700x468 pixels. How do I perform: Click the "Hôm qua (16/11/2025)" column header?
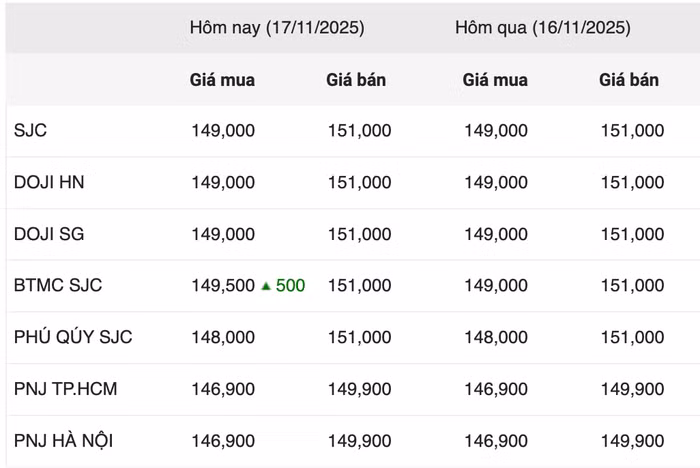point(542,28)
